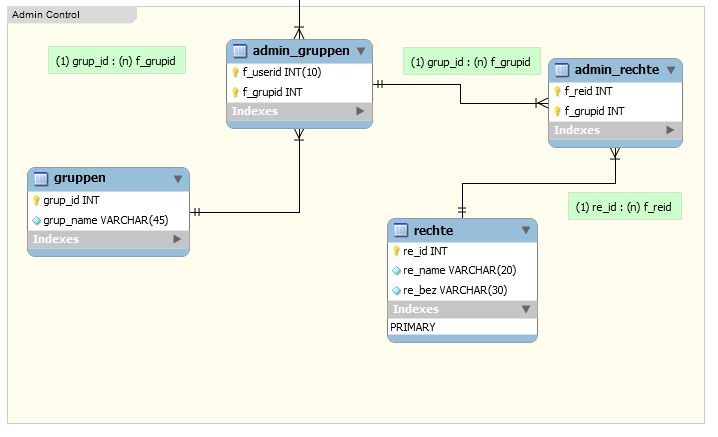This screenshot has width=718, height=437.
Task: Select the re_id to f_reid relationship label
Action: [624, 207]
